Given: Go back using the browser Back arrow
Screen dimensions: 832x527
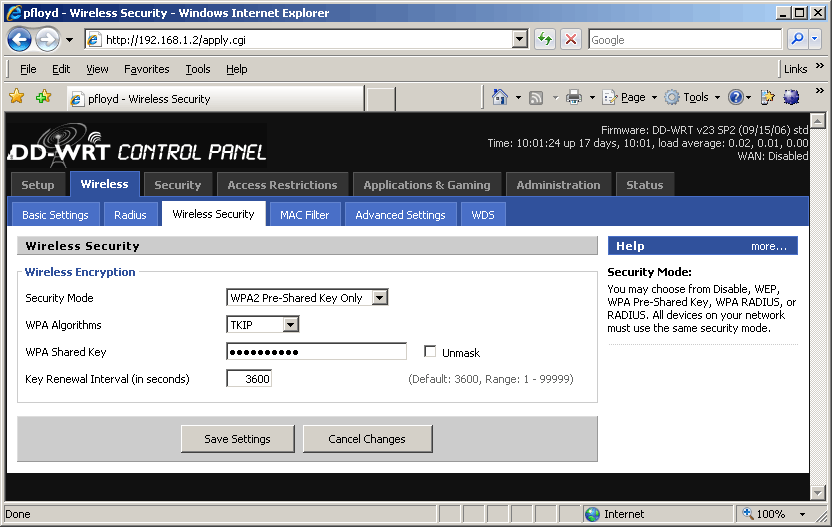Looking at the screenshot, I should (x=20, y=39).
